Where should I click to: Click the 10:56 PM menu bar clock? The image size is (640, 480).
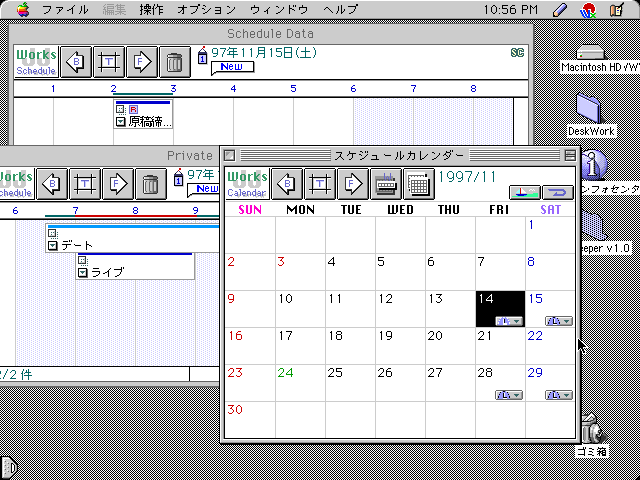(511, 9)
